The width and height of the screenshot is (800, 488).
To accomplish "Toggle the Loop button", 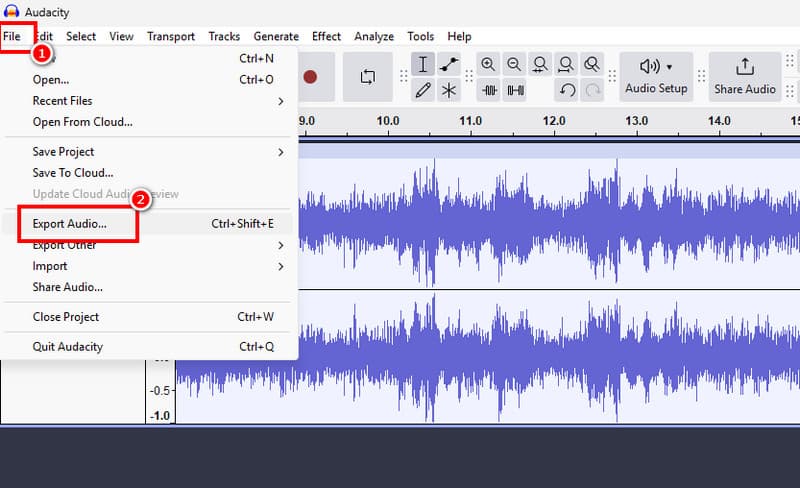I will click(x=367, y=77).
